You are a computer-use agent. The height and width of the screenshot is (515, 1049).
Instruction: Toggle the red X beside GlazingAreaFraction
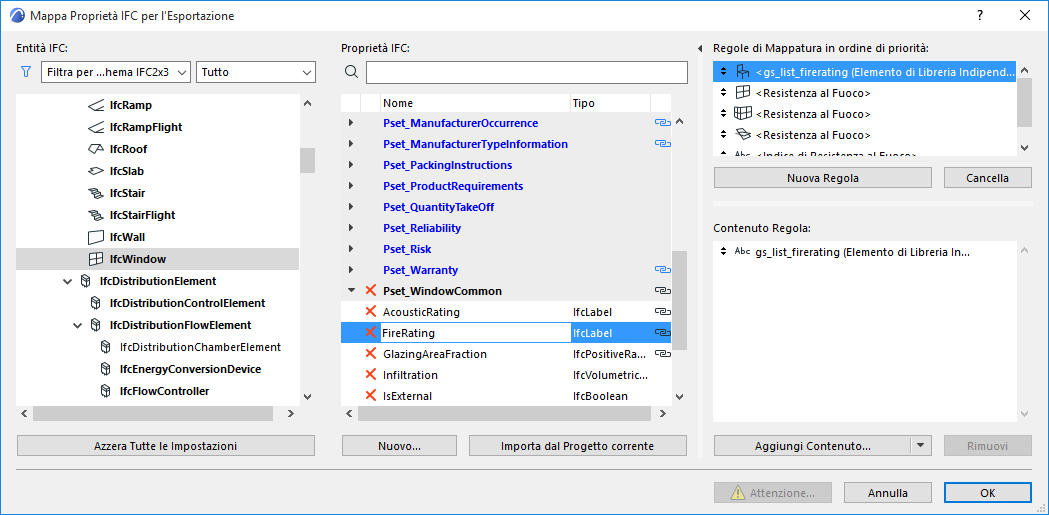[371, 354]
